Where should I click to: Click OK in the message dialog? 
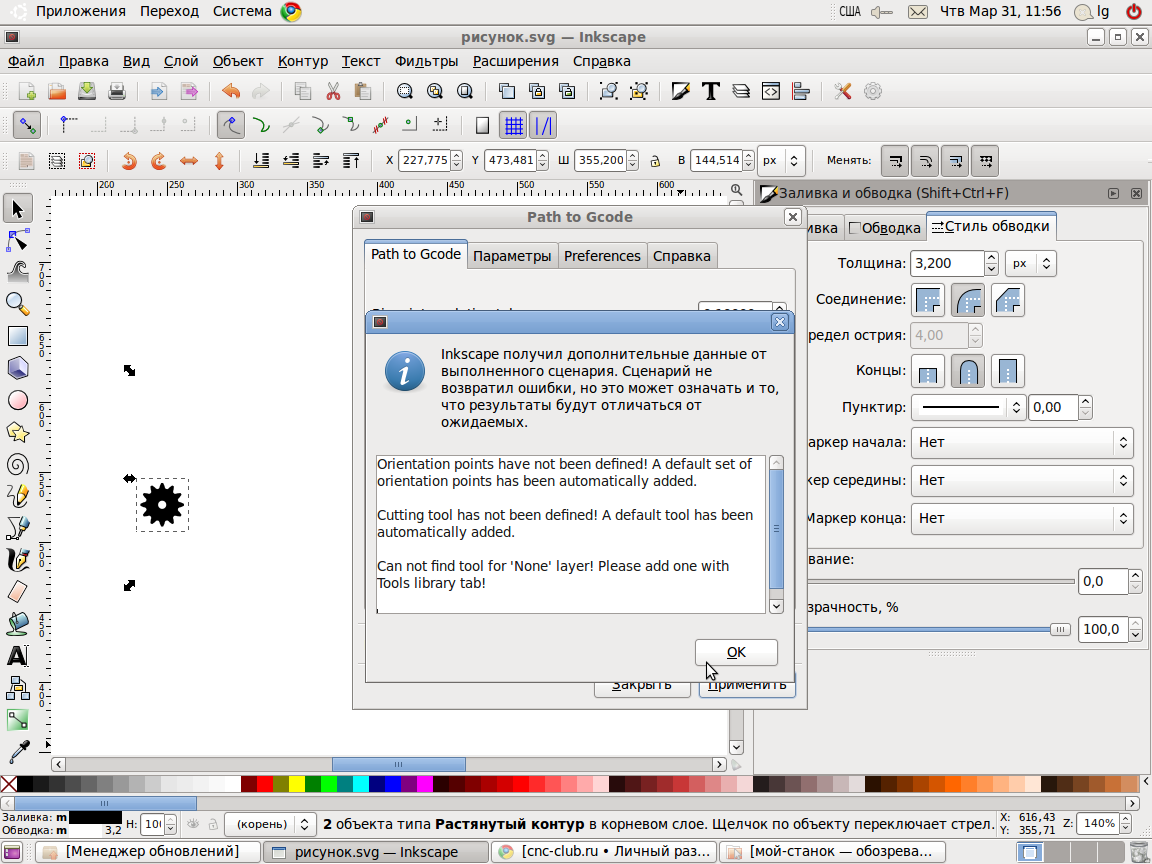pos(736,652)
